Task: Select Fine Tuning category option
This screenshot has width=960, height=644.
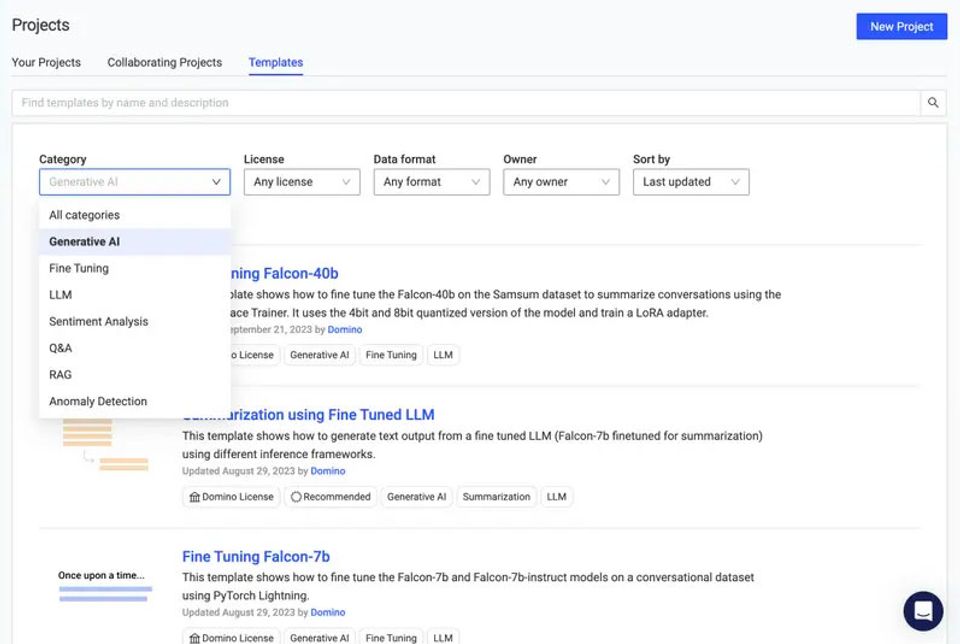Action: tap(135, 268)
